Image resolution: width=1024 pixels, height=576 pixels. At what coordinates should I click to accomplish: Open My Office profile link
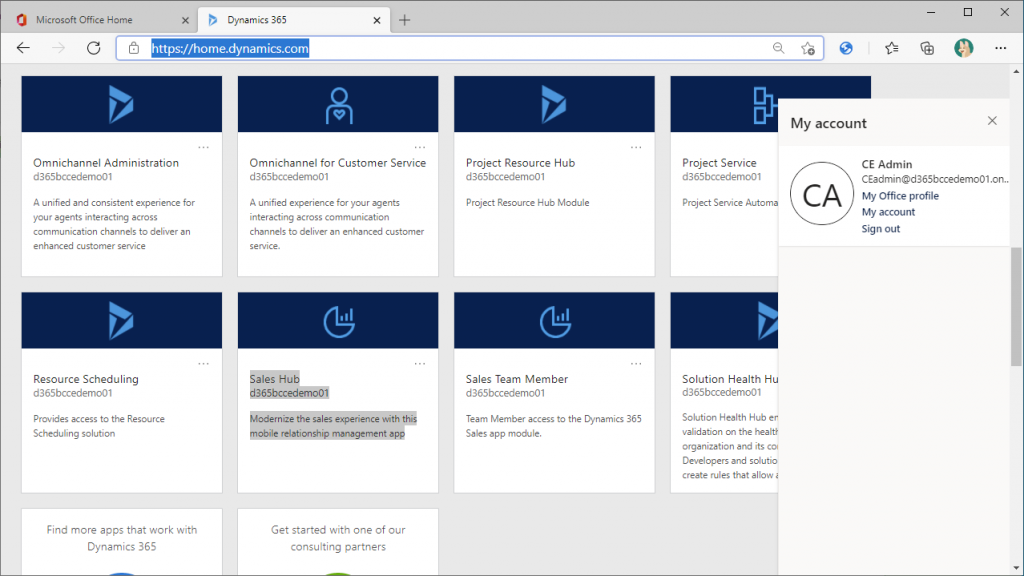[900, 196]
